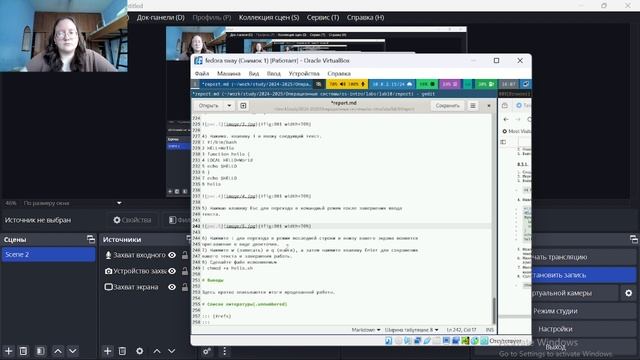Pop out the Scenes dock panel

(91, 239)
